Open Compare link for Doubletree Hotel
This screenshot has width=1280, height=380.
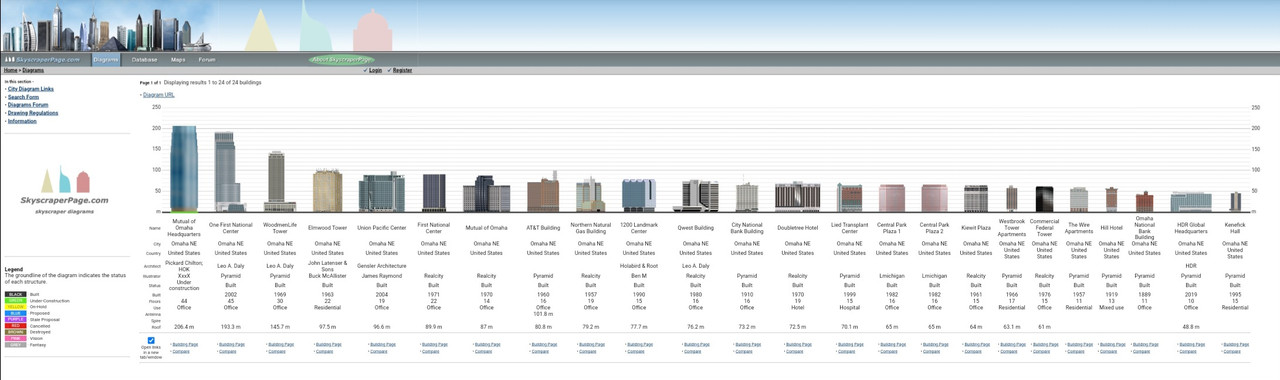coord(795,351)
